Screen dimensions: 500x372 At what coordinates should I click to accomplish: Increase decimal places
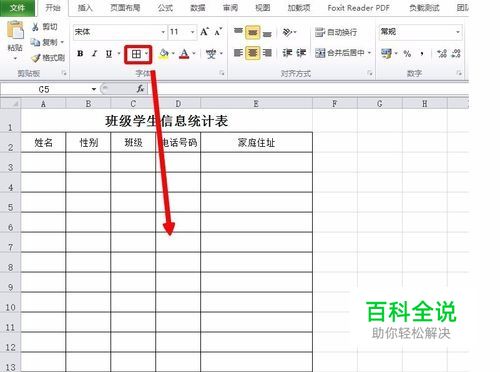click(442, 53)
